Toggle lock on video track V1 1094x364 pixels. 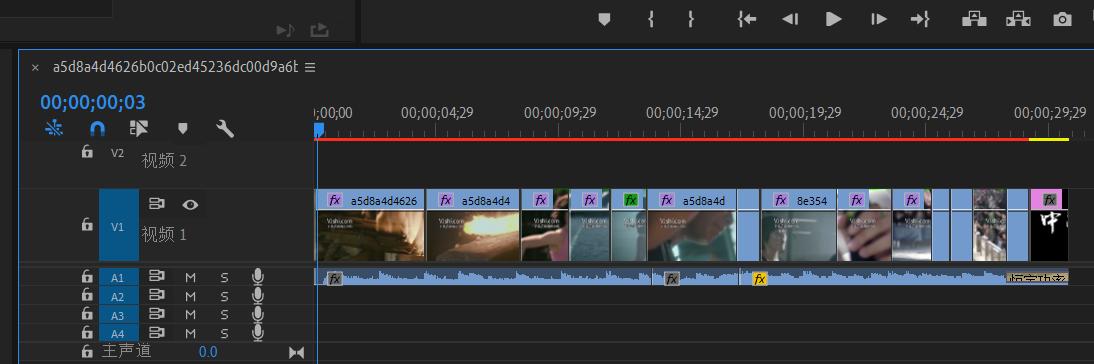pyautogui.click(x=87, y=224)
